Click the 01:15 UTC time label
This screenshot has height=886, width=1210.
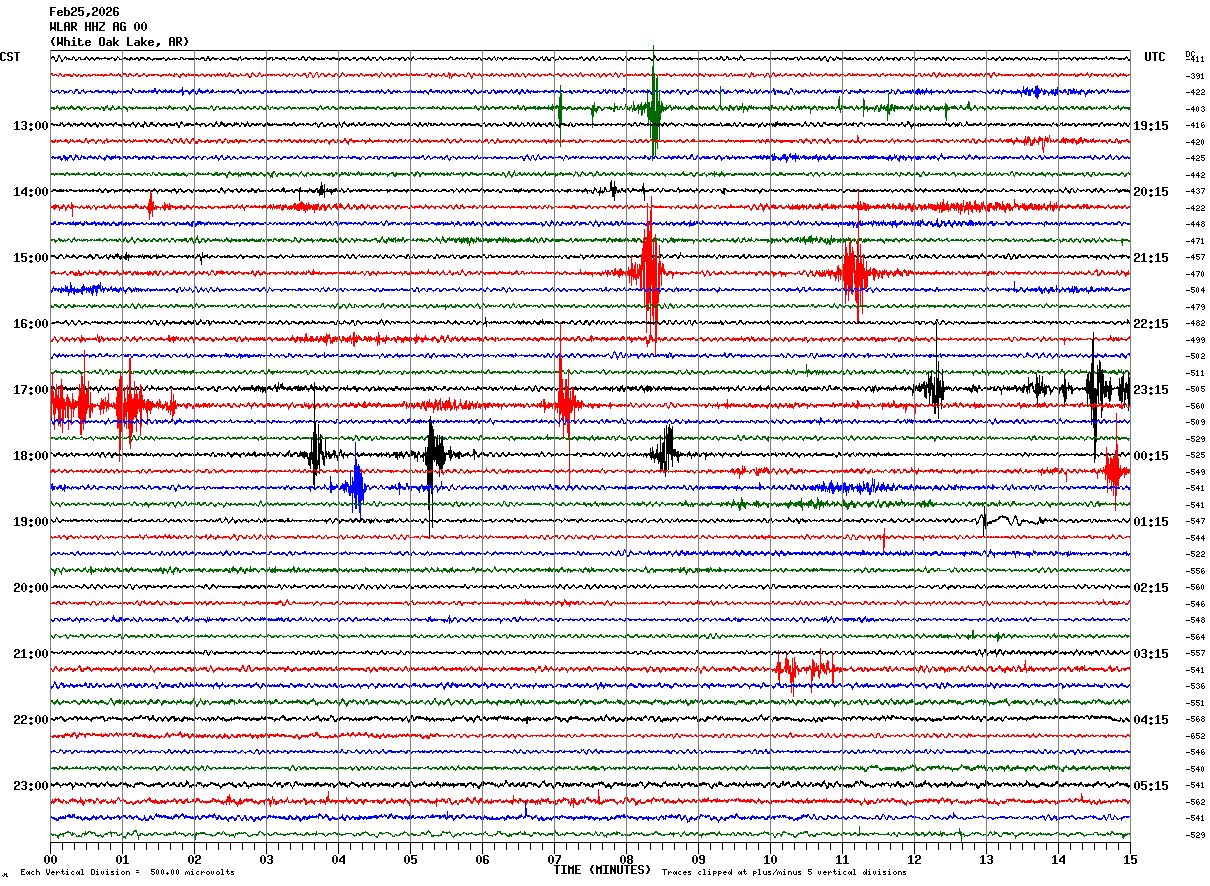pos(1151,522)
